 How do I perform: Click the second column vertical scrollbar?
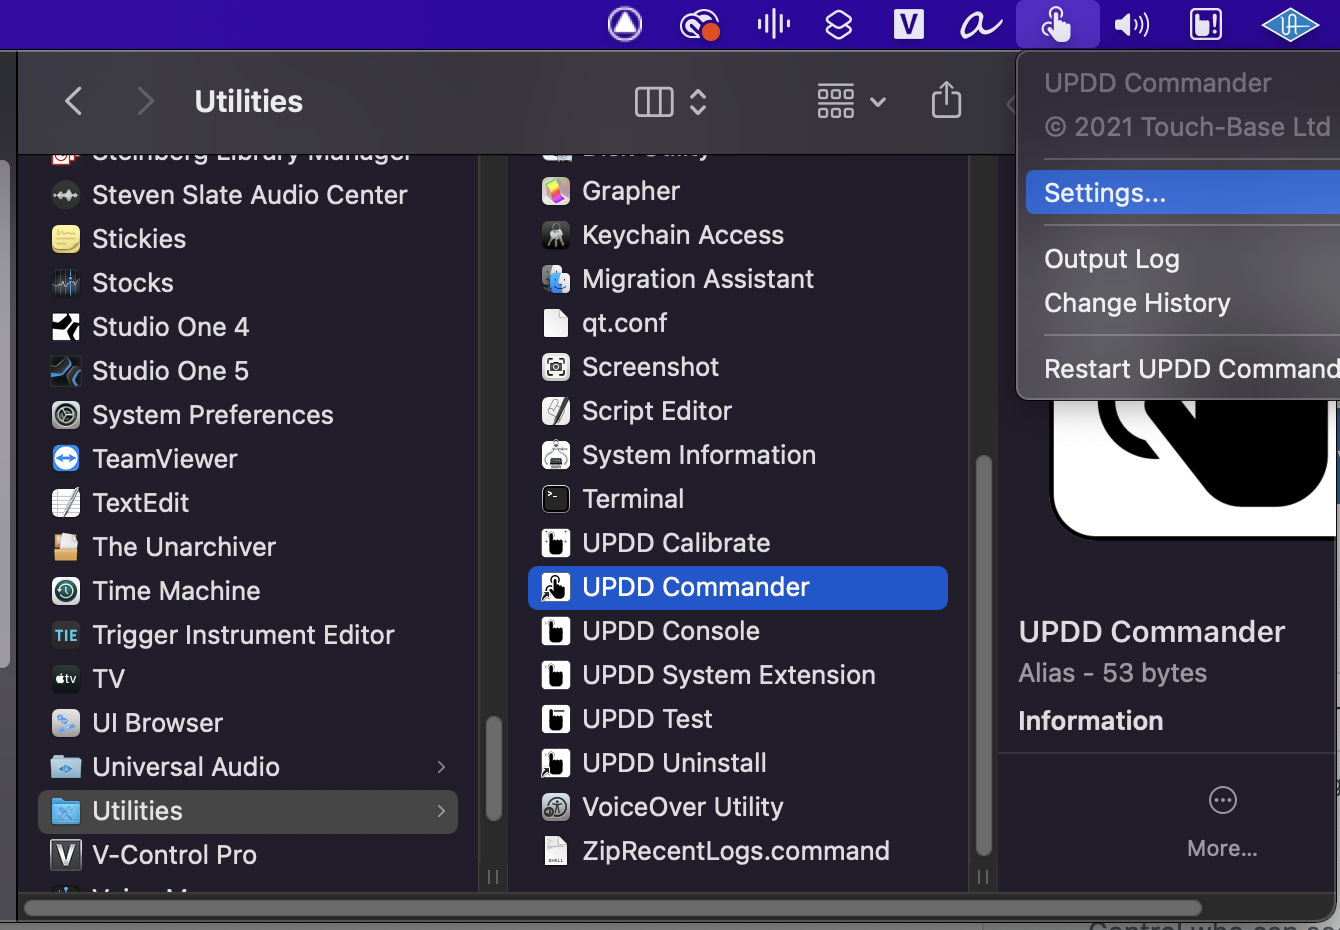pyautogui.click(x=983, y=655)
